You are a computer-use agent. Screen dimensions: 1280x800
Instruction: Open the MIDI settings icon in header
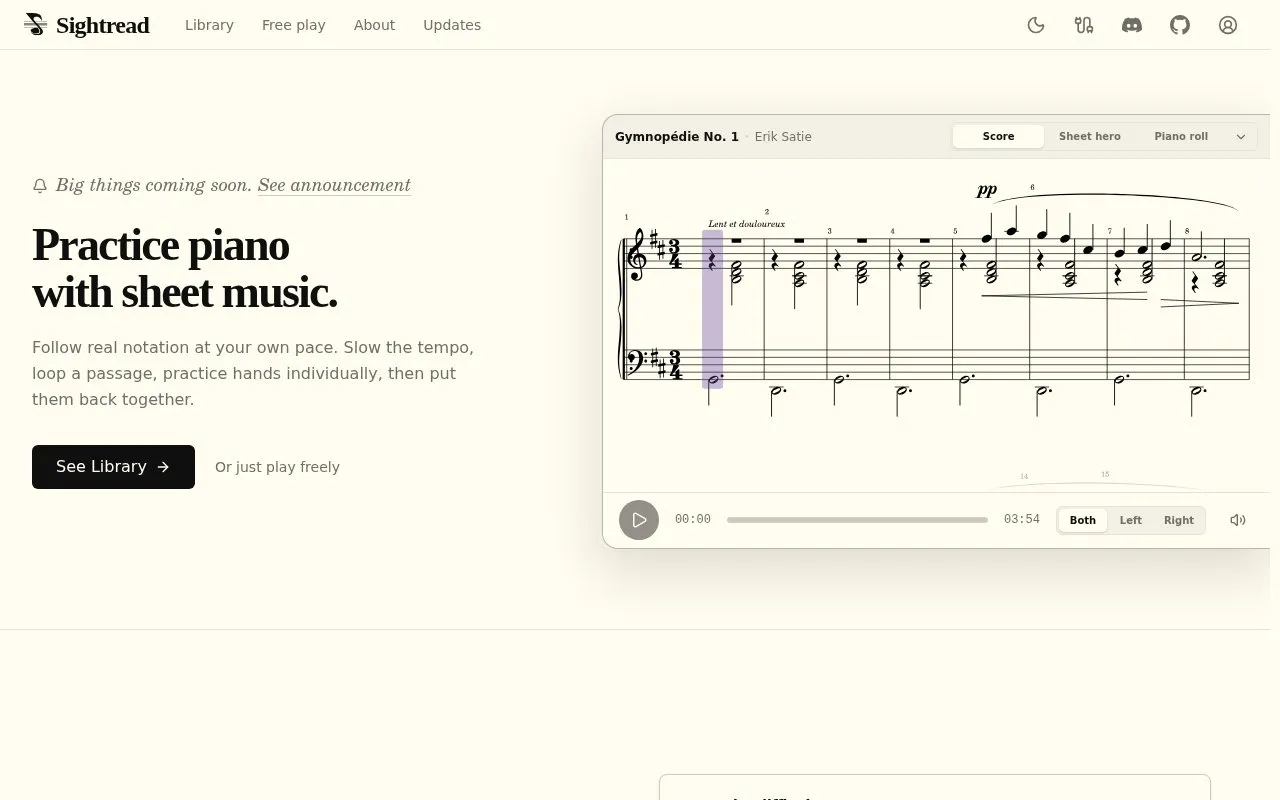pyautogui.click(x=1084, y=25)
